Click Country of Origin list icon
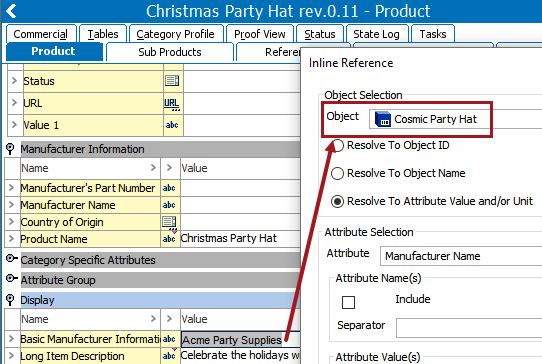542x364 pixels. pyautogui.click(x=169, y=222)
